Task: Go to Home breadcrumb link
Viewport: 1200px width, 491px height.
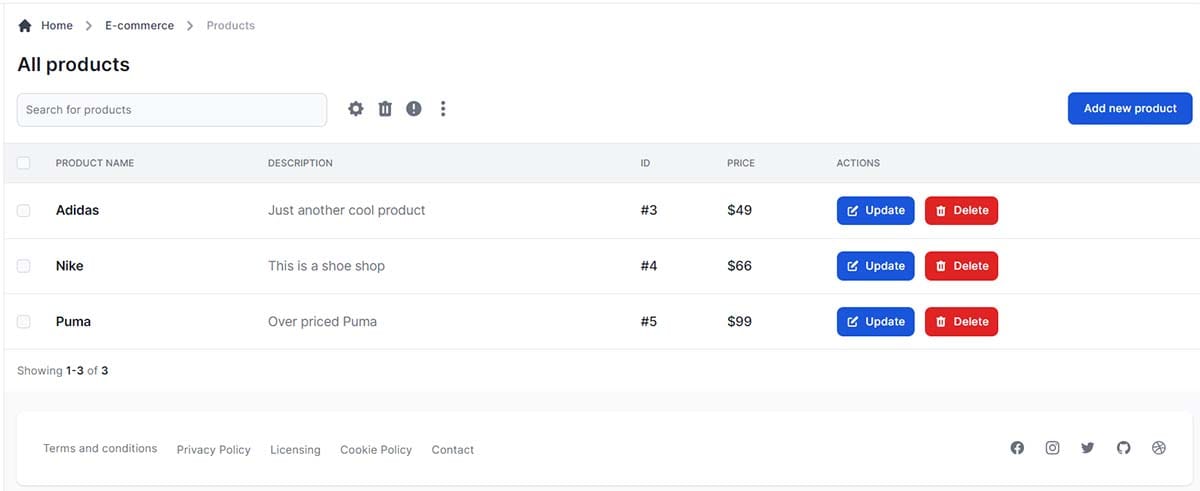Action: [x=56, y=26]
